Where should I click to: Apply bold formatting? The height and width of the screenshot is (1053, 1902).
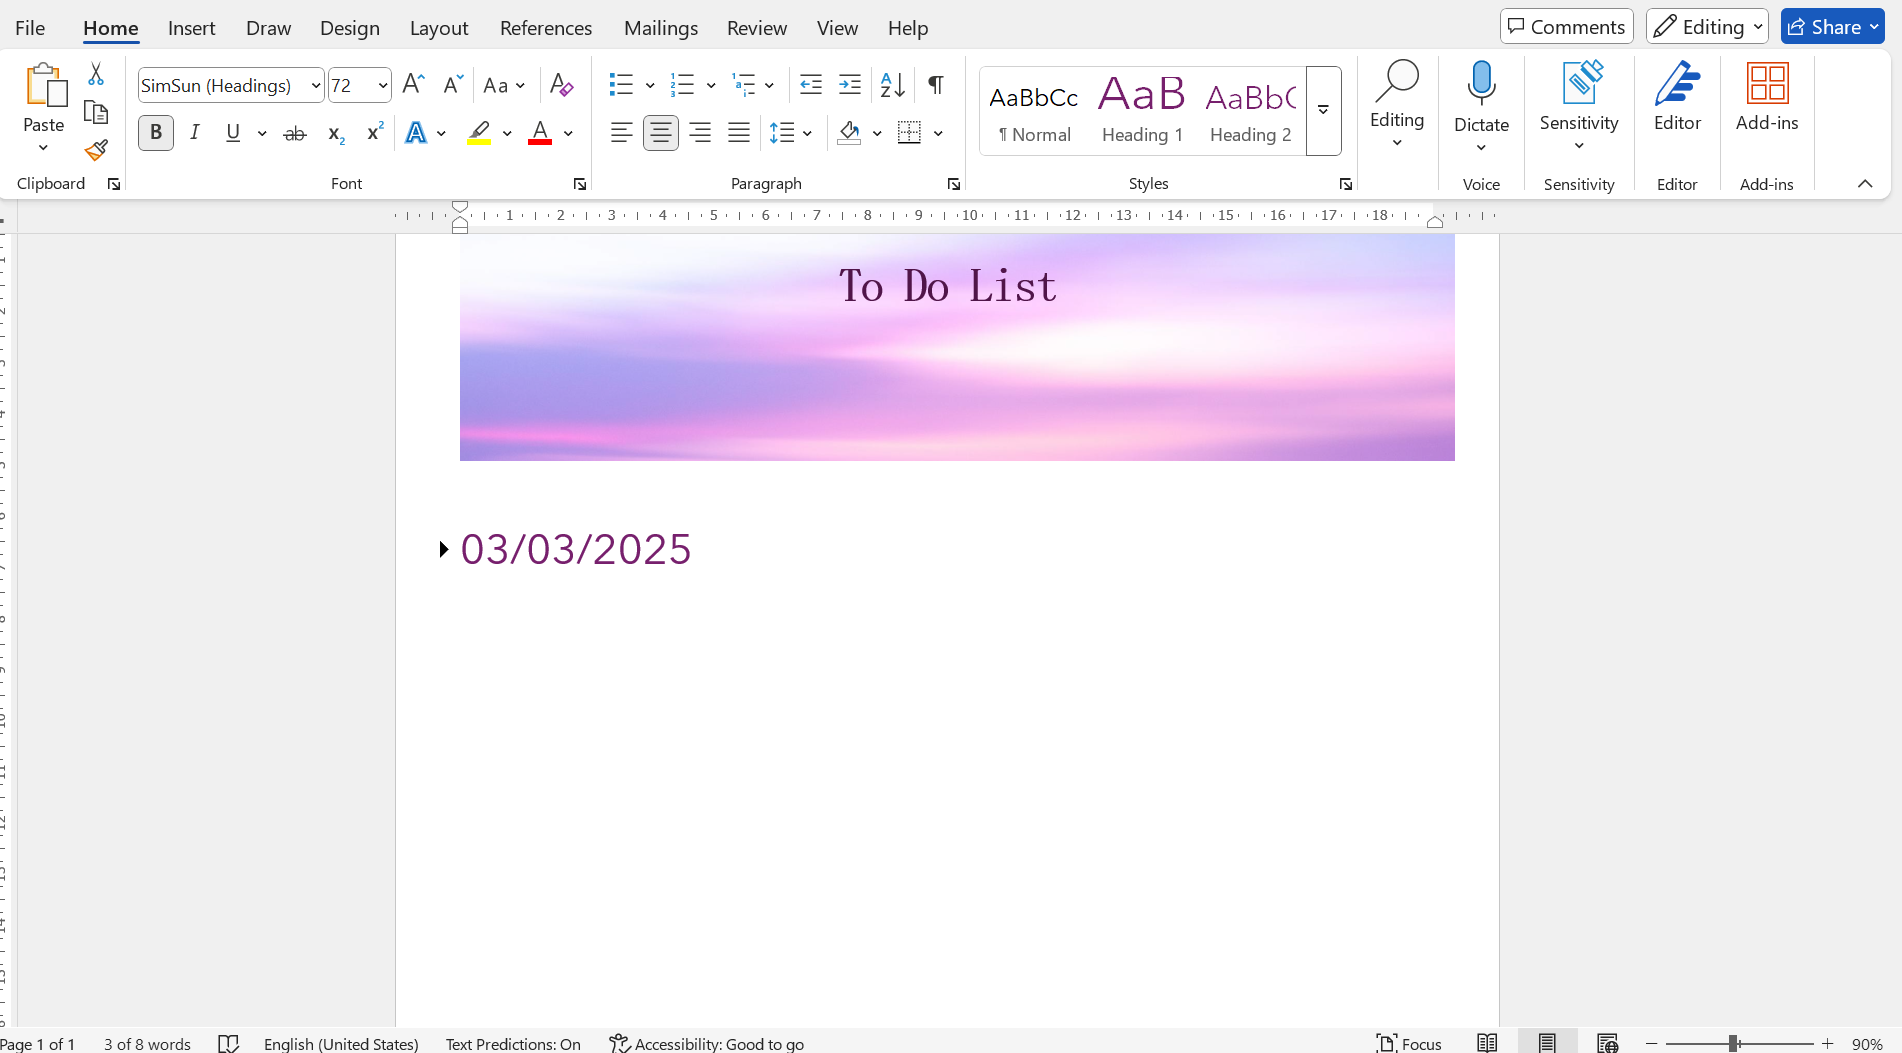pos(156,132)
